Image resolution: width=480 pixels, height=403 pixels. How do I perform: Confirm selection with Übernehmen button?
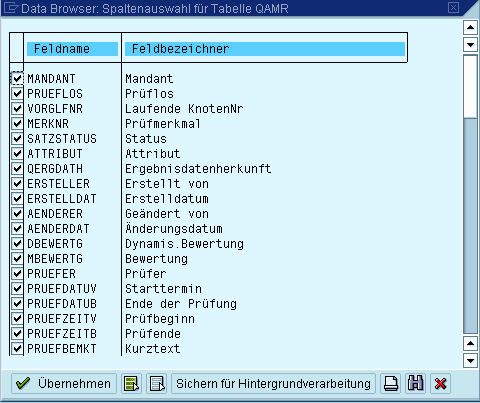64,383
